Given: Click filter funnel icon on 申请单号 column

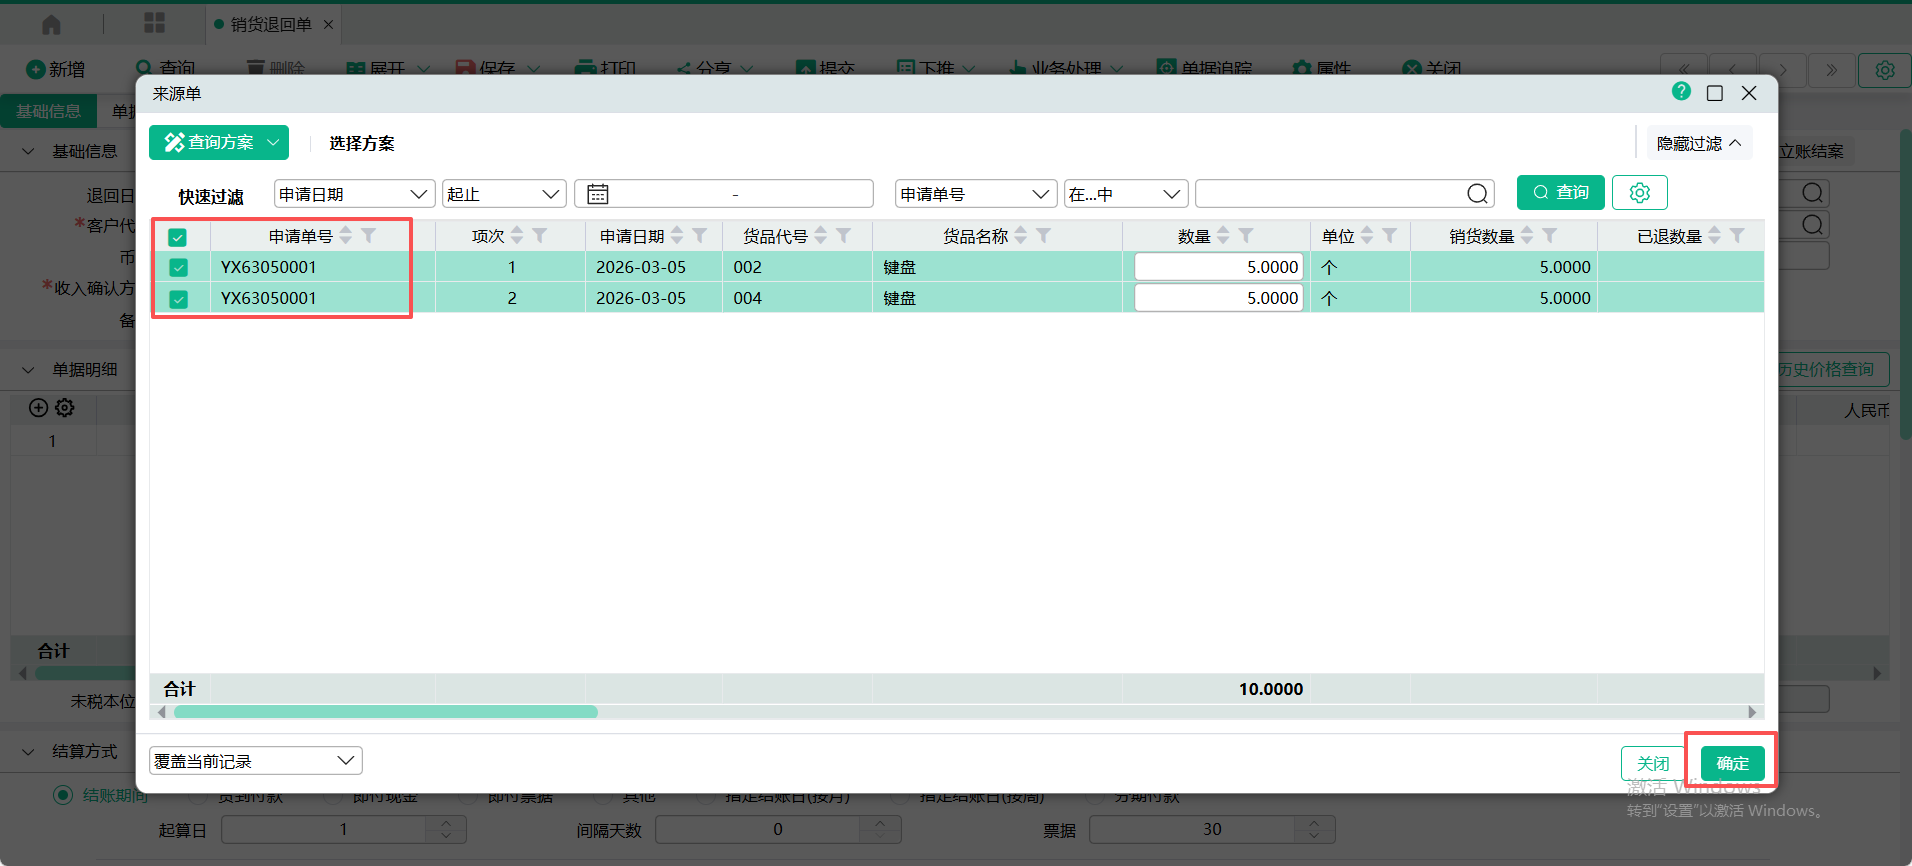Looking at the screenshot, I should [x=369, y=236].
